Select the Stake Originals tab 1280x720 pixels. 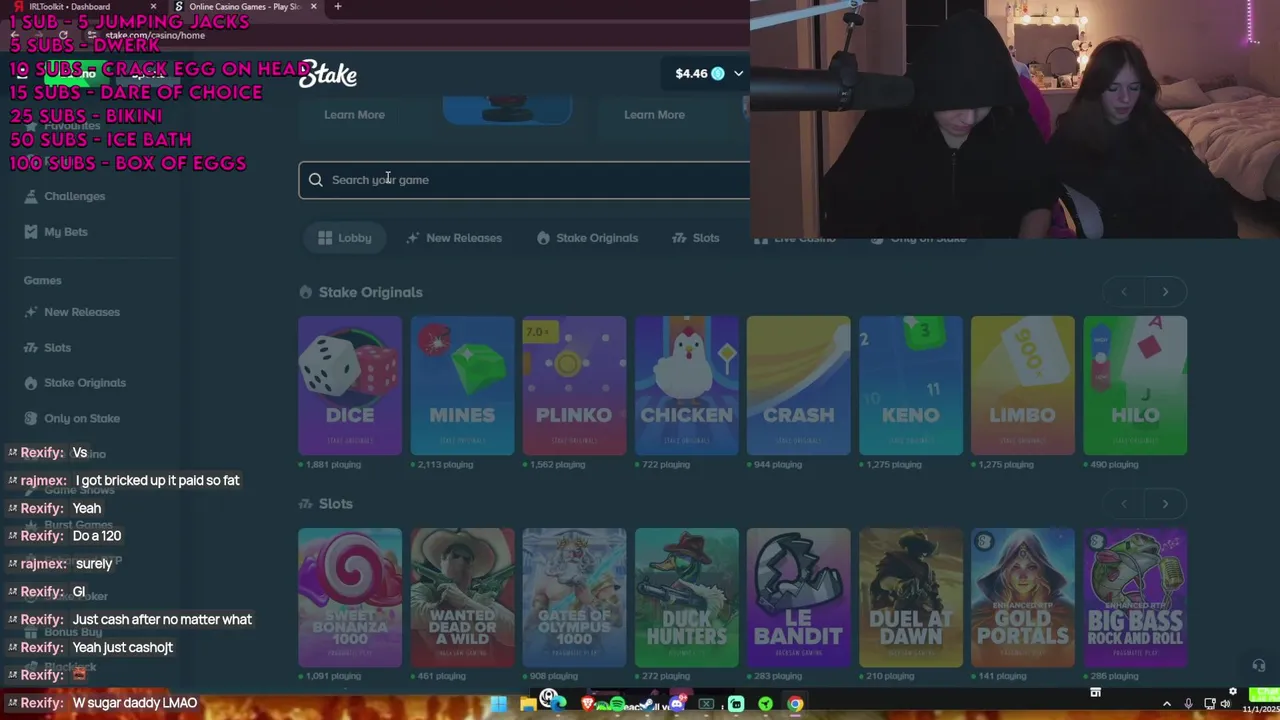[x=587, y=238]
